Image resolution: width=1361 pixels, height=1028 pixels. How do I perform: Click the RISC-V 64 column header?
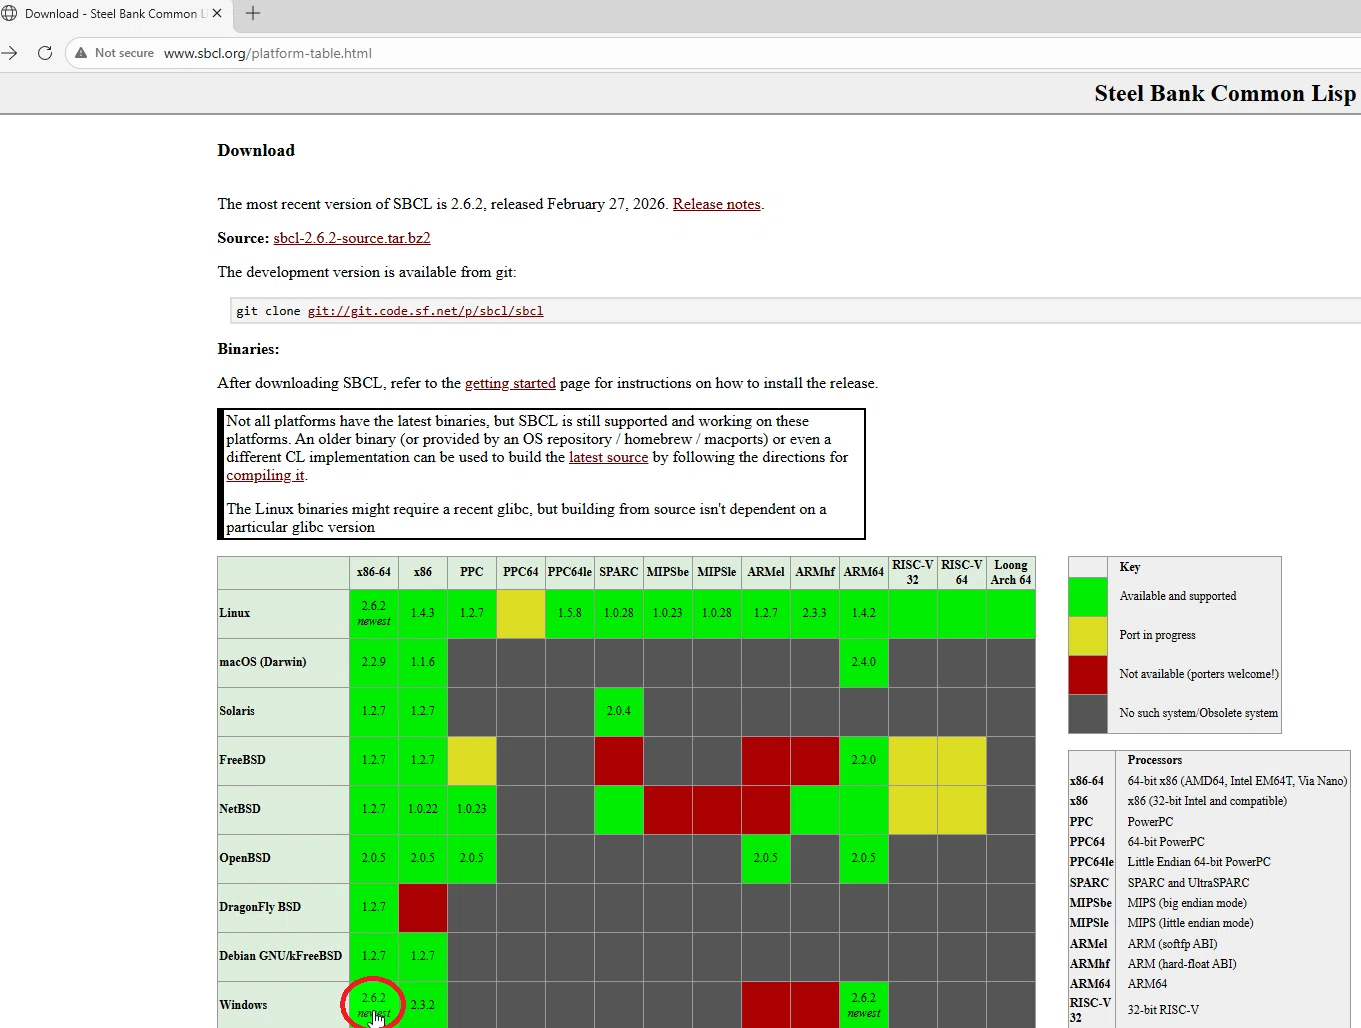coord(962,572)
